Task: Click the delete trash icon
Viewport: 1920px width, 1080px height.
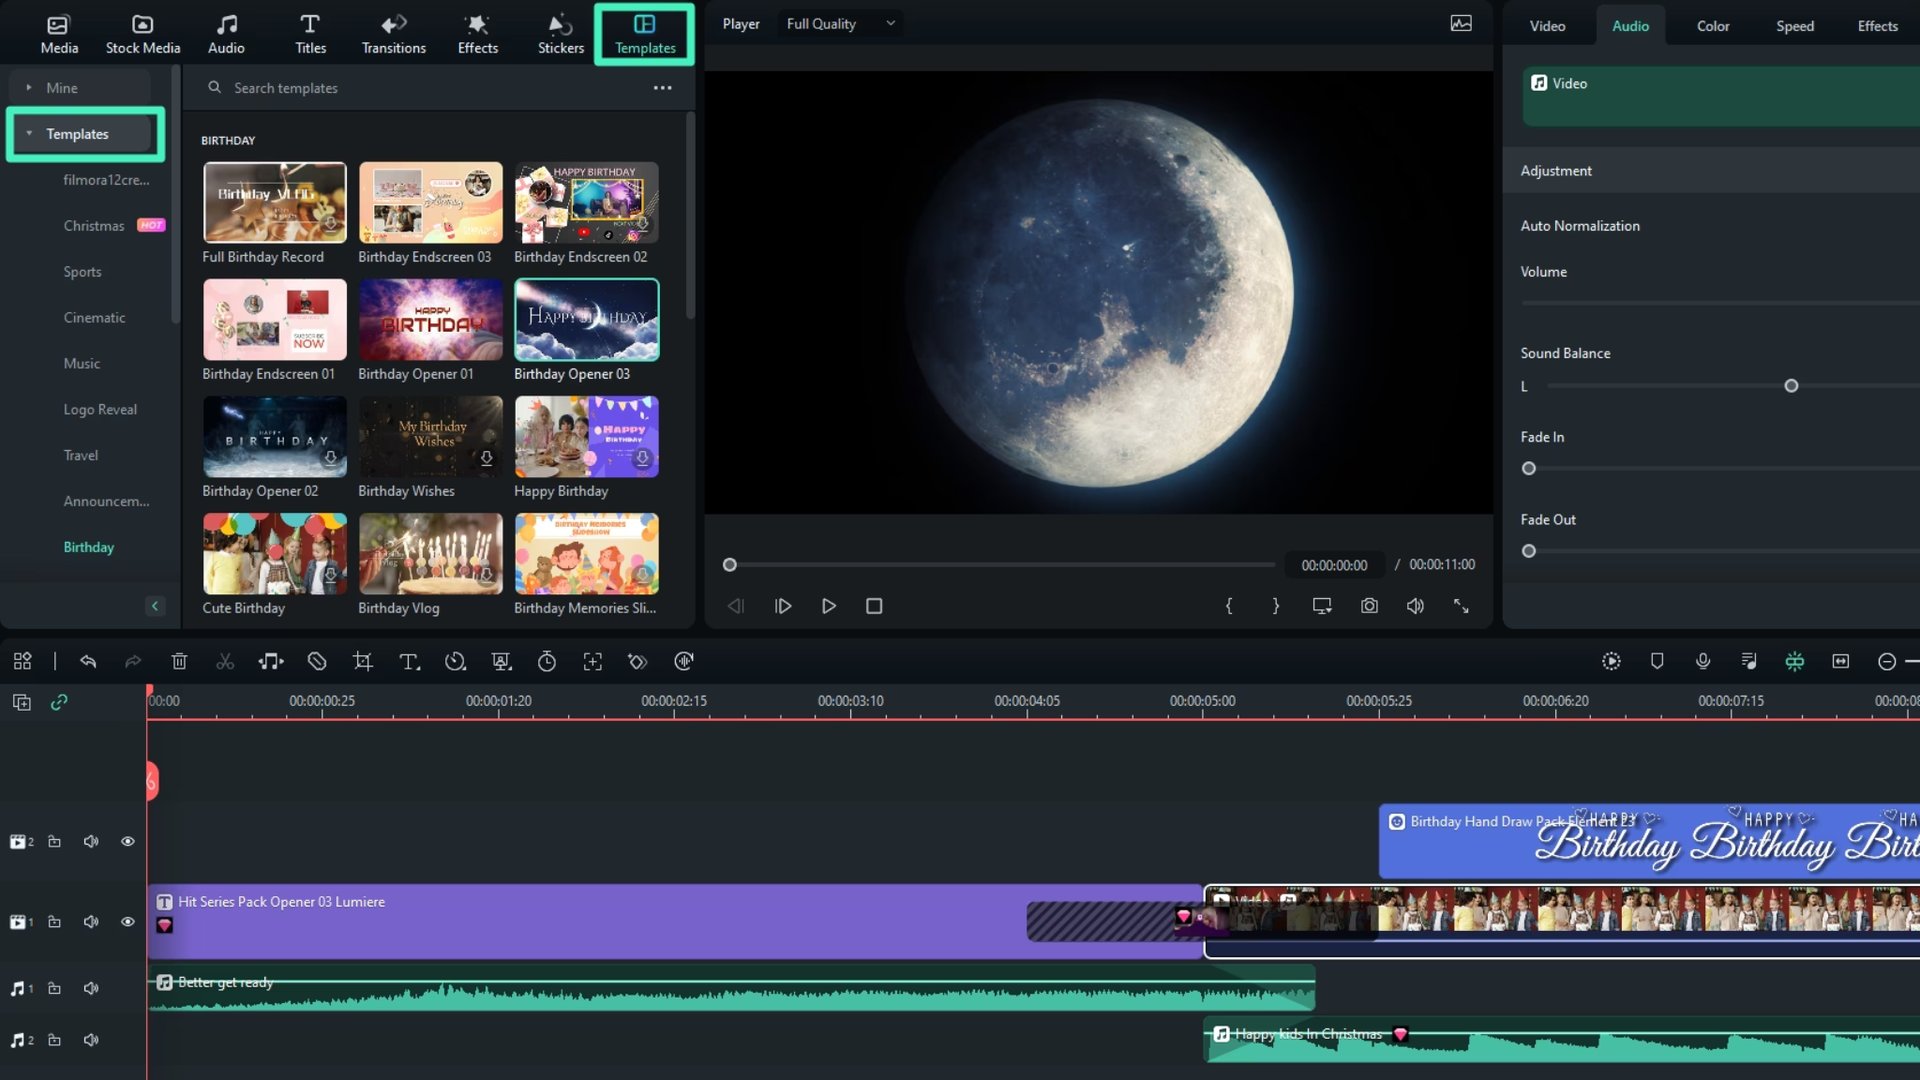Action: click(x=179, y=661)
